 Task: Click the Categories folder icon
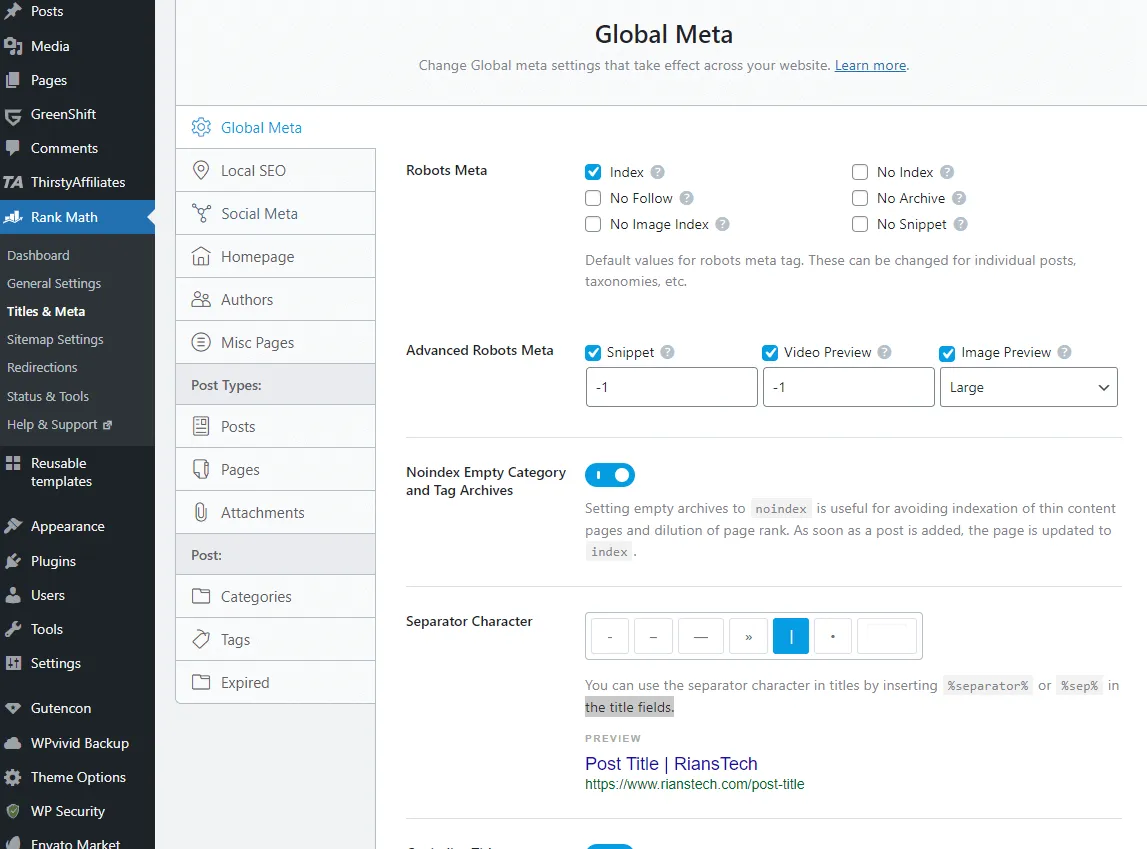(201, 597)
